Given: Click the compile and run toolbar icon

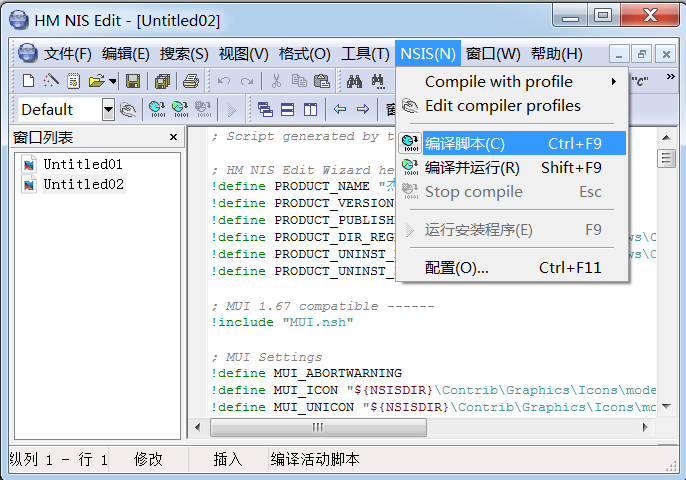Looking at the screenshot, I should tap(180, 109).
